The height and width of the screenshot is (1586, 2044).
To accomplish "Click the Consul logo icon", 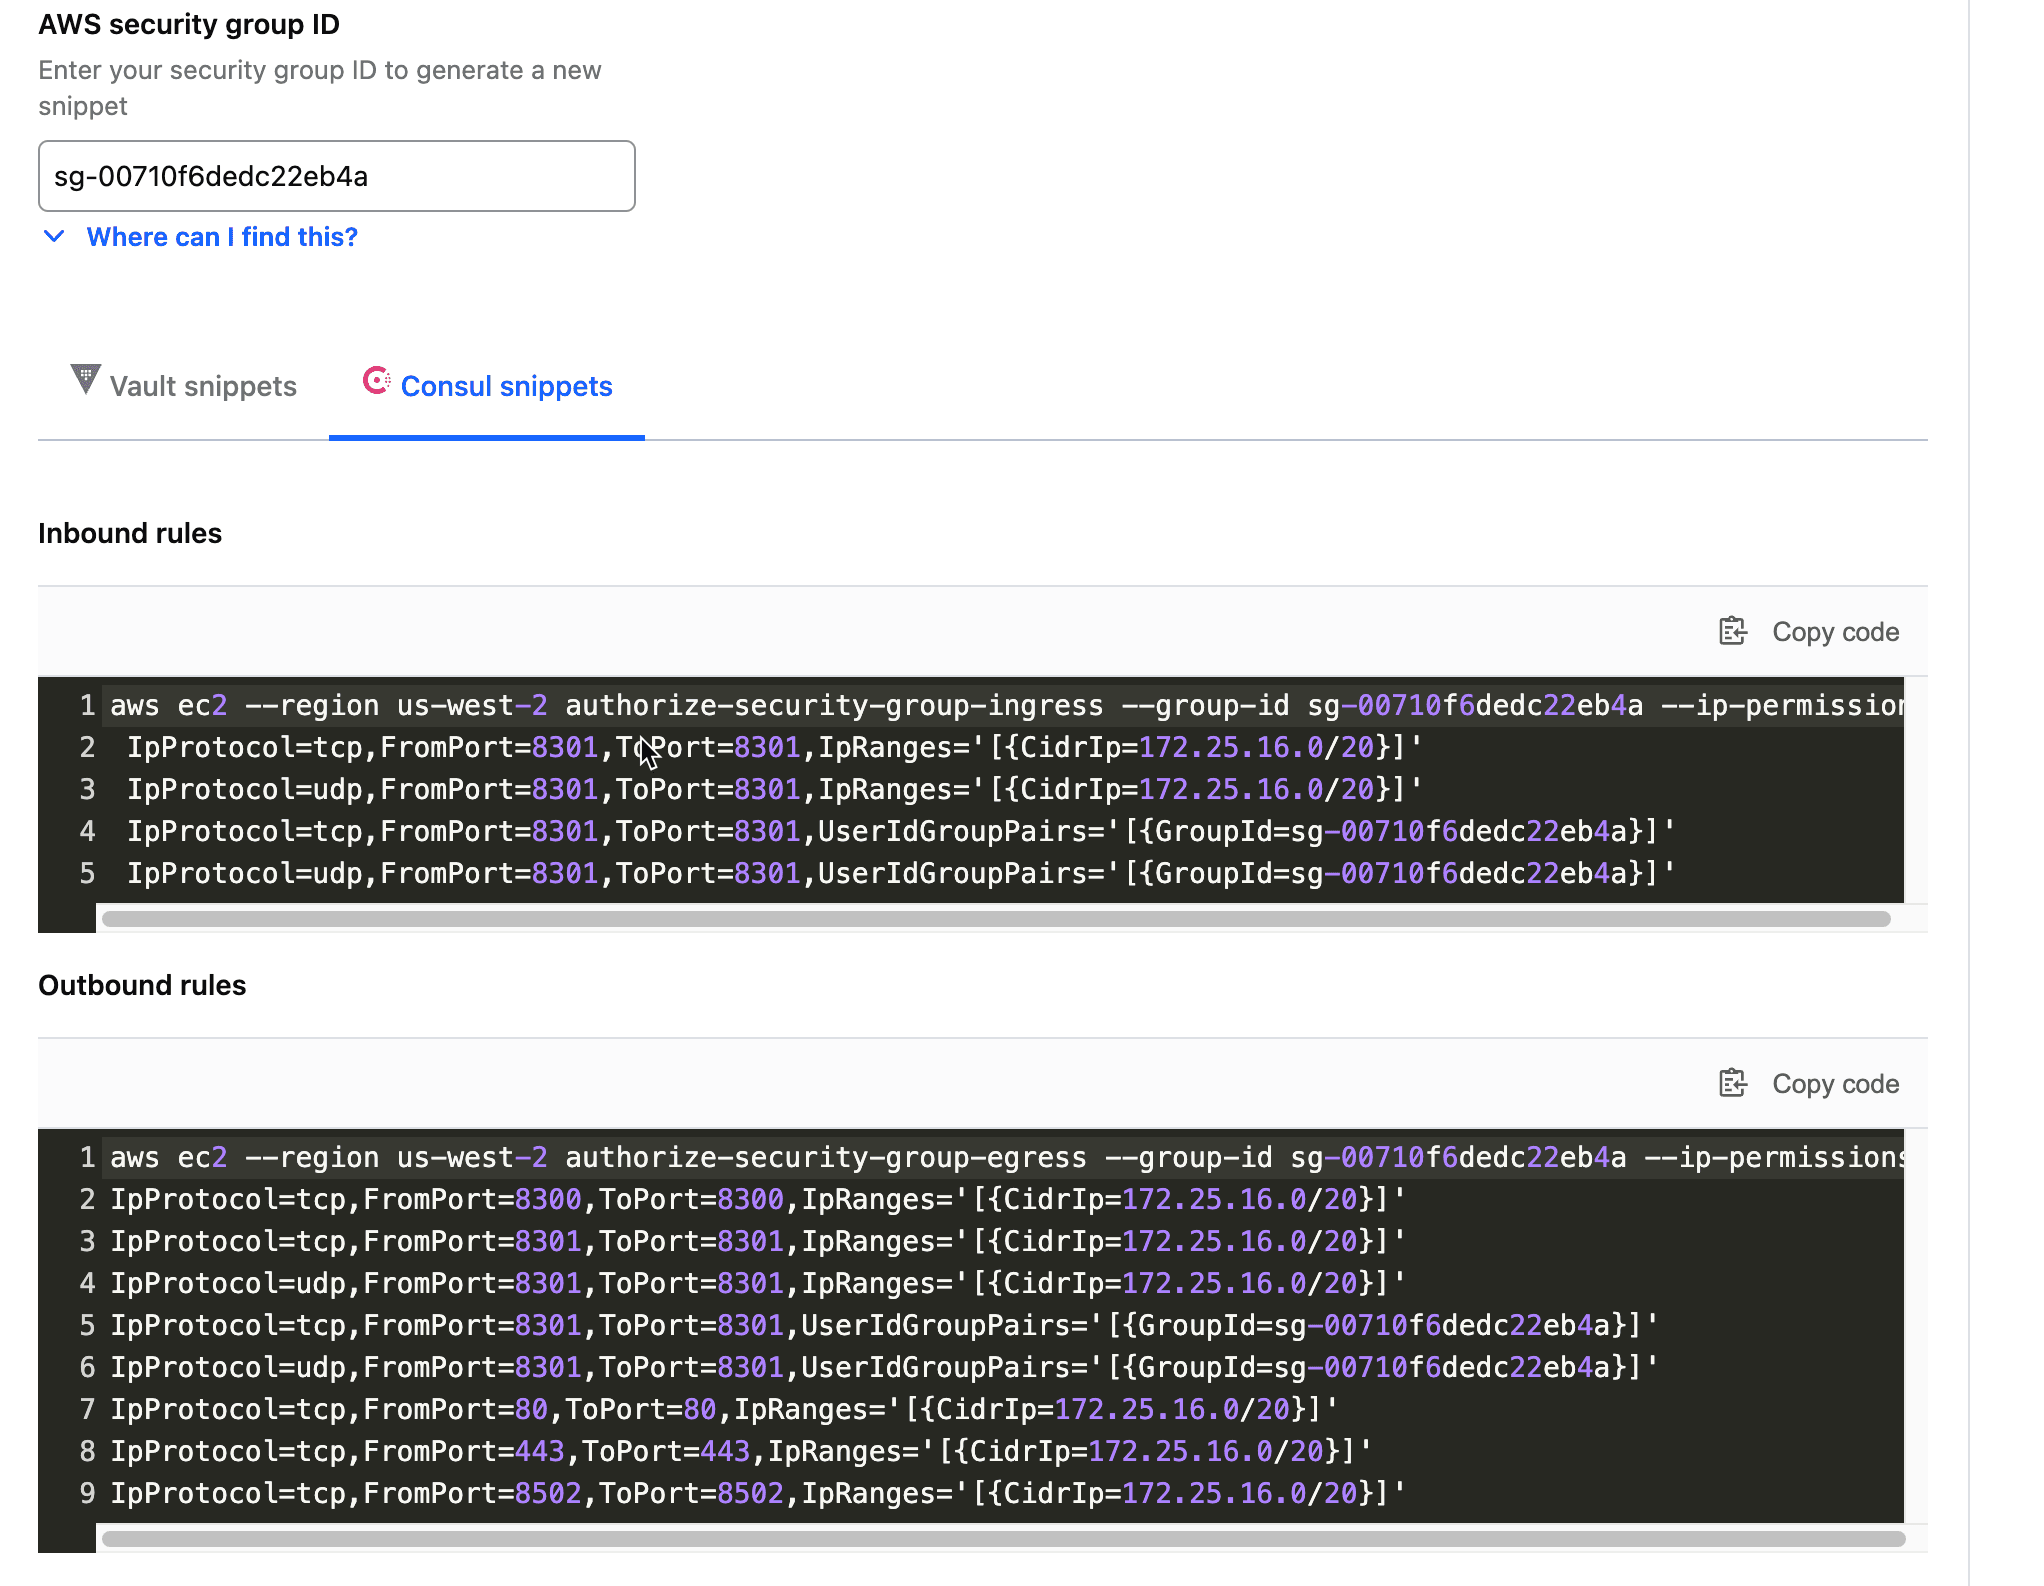I will coord(377,380).
